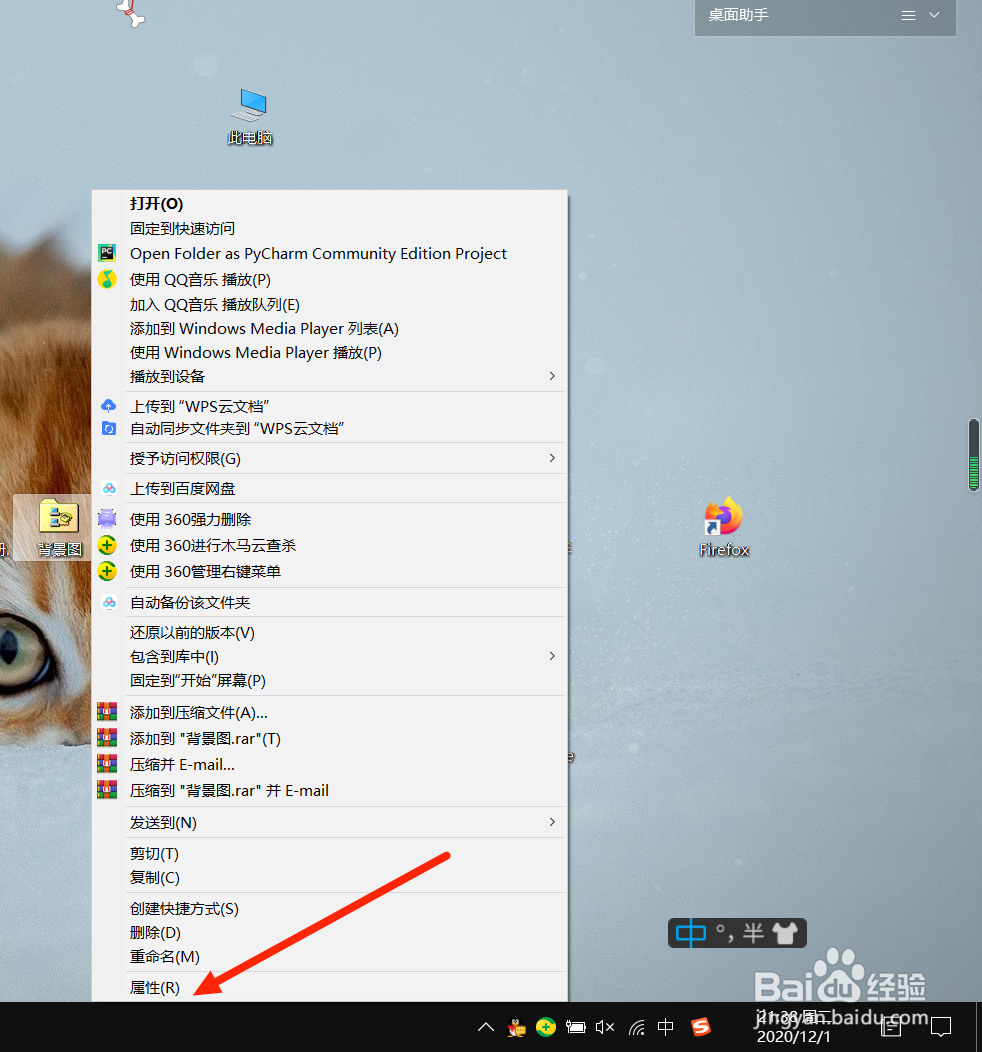Click the WinRAR icon beside 添加到压缩文件
Viewport: 982px width, 1052px height.
click(x=107, y=711)
